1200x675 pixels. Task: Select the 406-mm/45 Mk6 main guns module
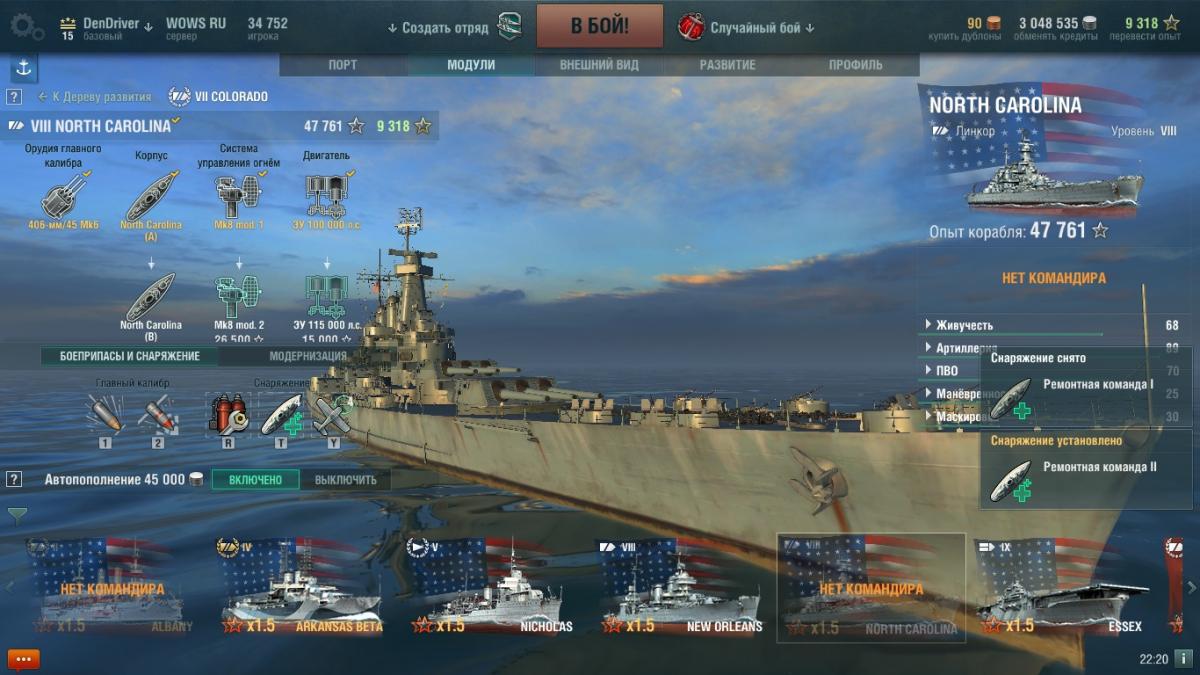[x=61, y=190]
